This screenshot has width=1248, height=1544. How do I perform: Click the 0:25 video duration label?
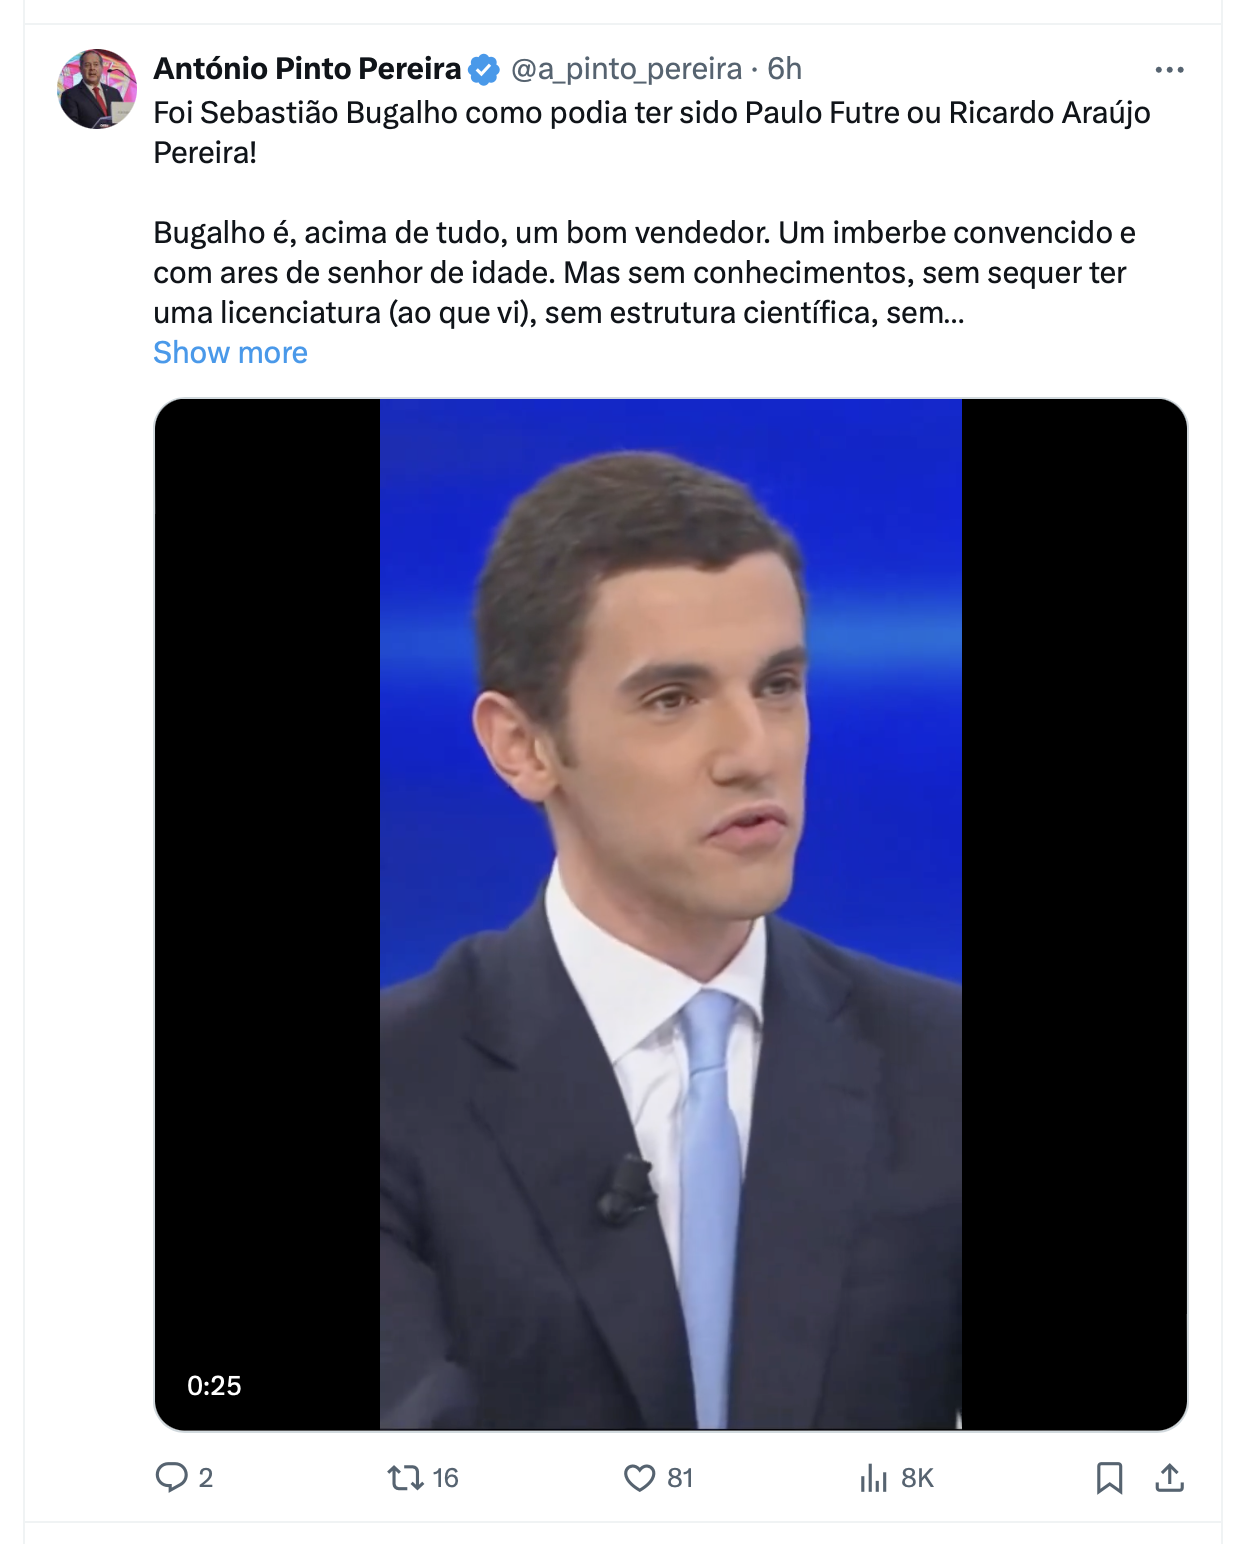pos(214,1385)
